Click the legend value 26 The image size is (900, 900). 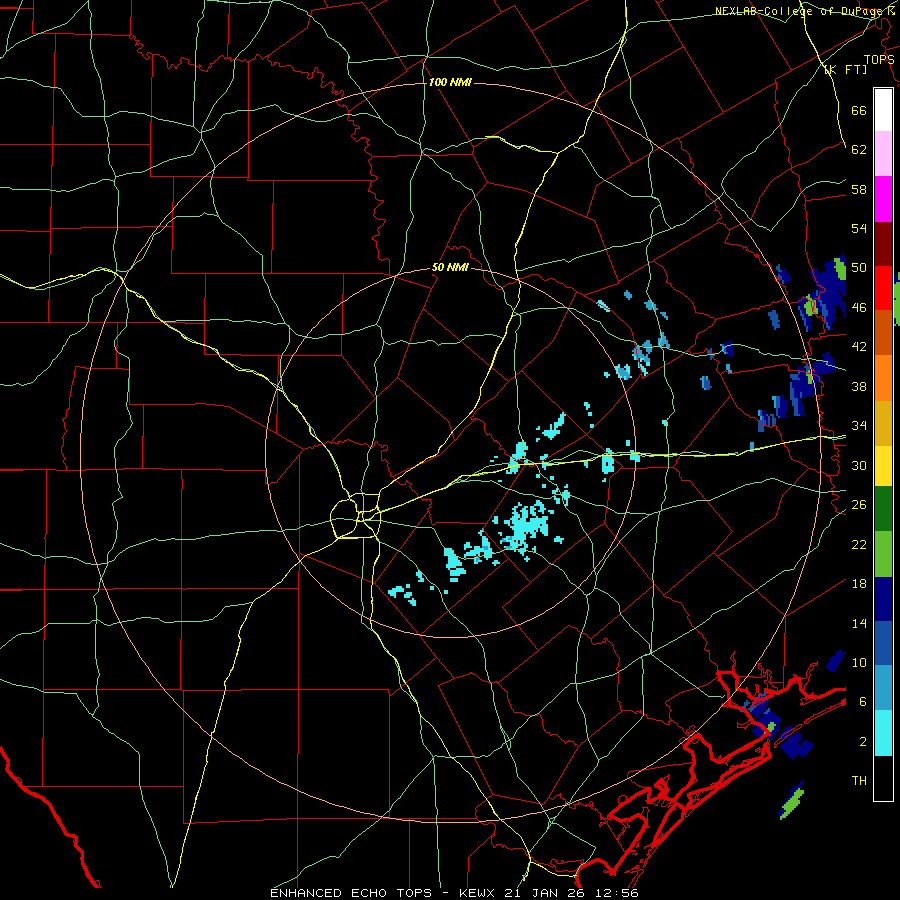pyautogui.click(x=859, y=505)
